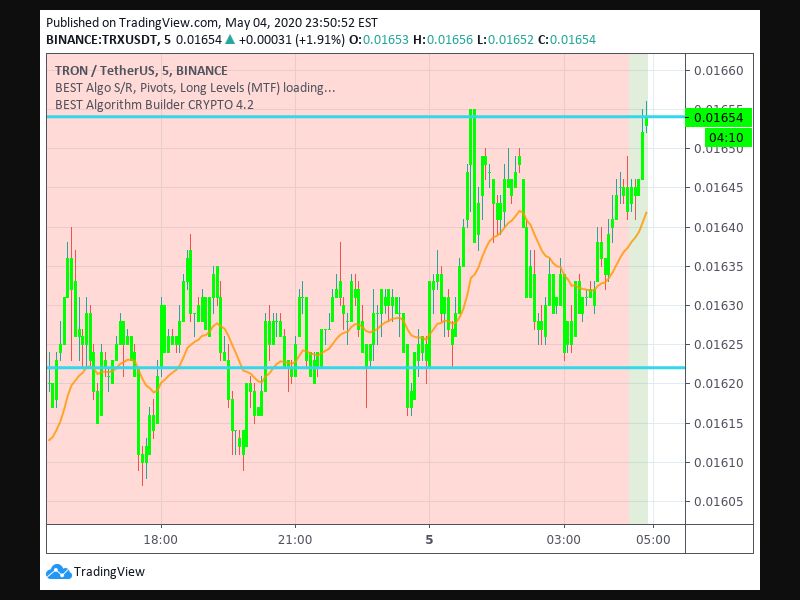Image resolution: width=800 pixels, height=600 pixels.
Task: Select the BEST Algorithm Builder CRYPTO 4.2 label
Action: [x=154, y=105]
